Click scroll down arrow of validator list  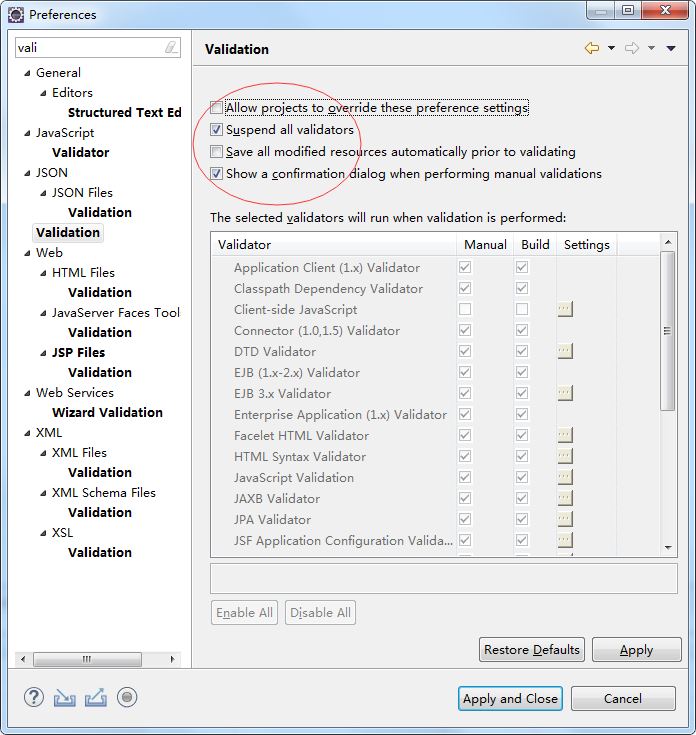click(668, 548)
